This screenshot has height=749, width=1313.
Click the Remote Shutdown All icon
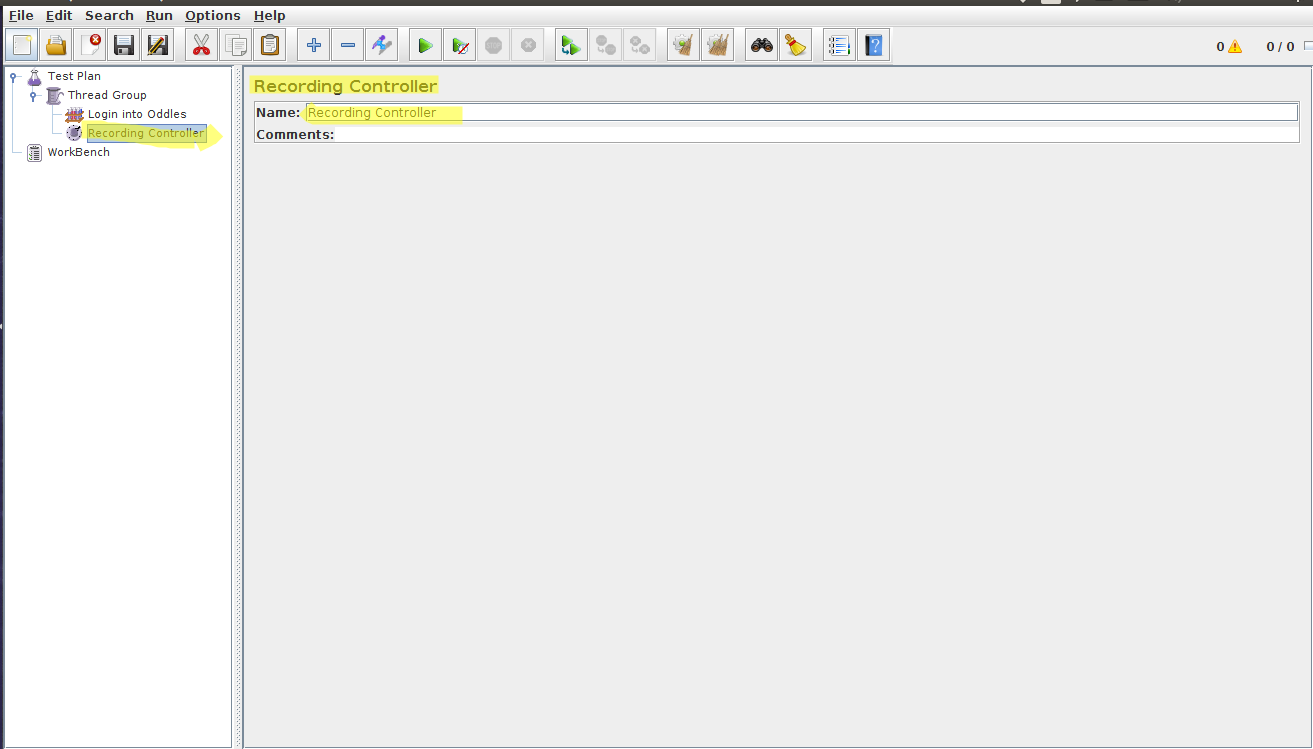(x=640, y=45)
